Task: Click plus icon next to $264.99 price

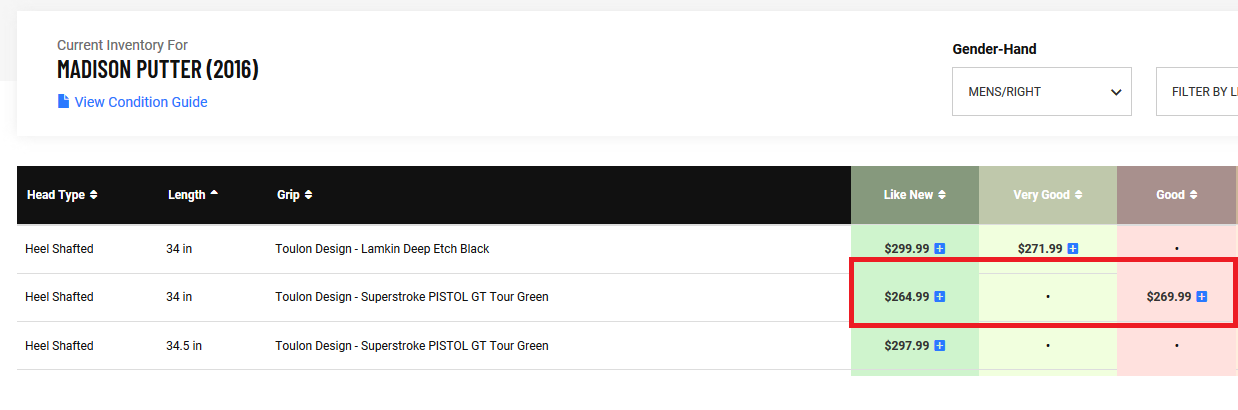Action: click(x=940, y=297)
